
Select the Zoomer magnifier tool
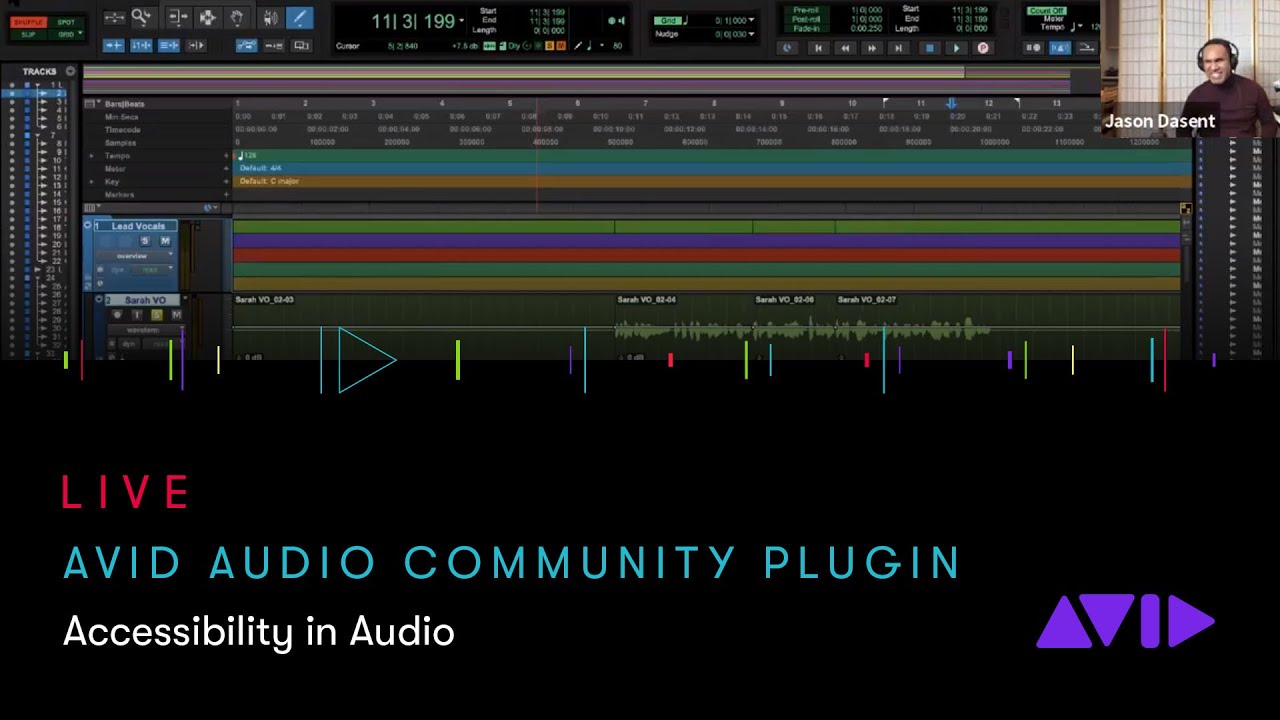(x=141, y=17)
